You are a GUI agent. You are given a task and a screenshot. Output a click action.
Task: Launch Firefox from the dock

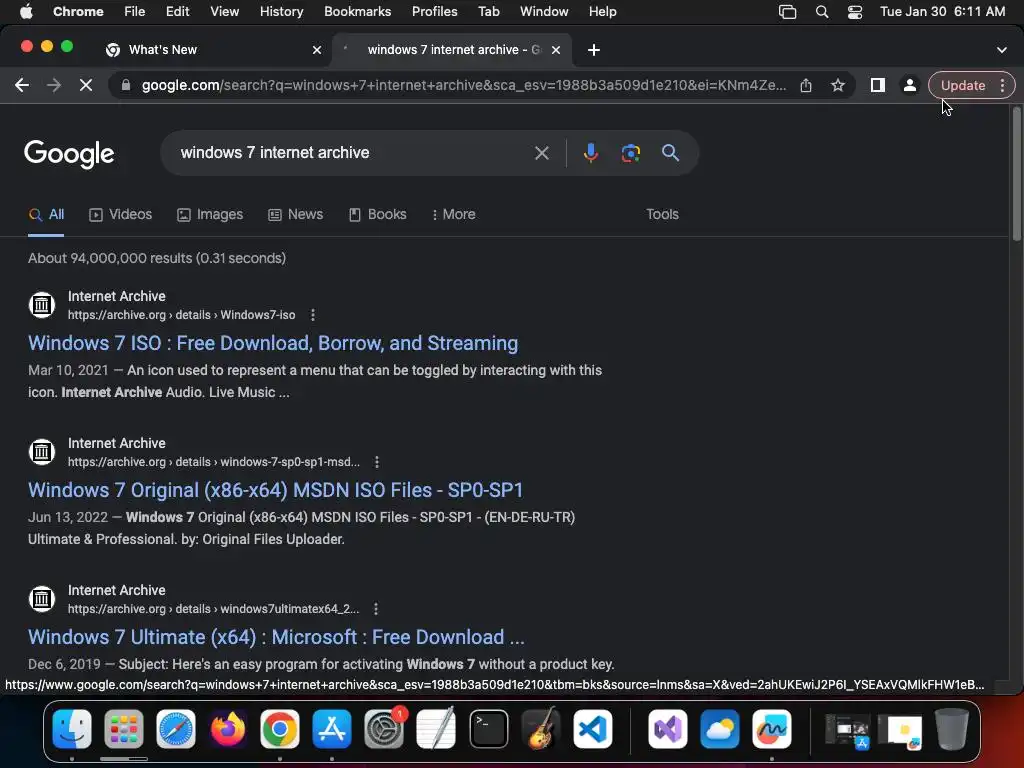click(228, 729)
